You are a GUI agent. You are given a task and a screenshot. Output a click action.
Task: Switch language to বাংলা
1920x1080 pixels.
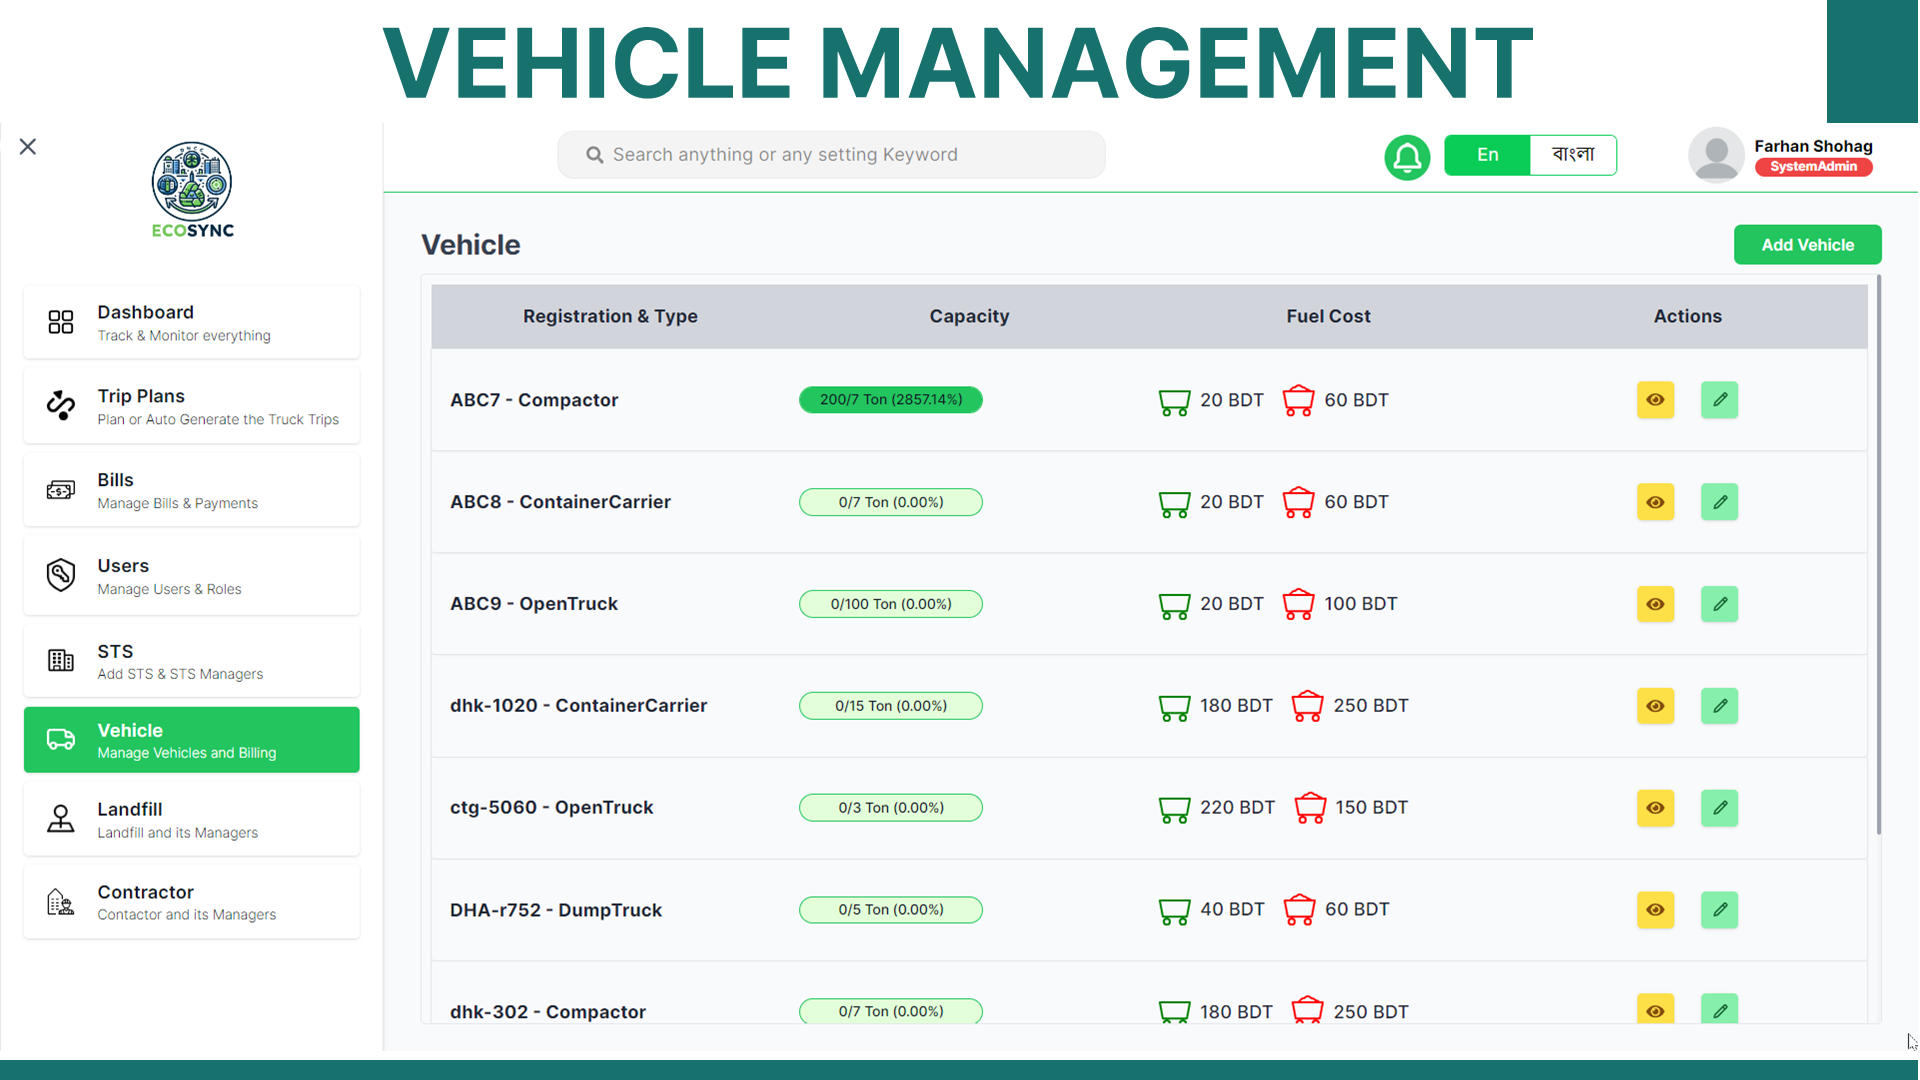coord(1572,155)
